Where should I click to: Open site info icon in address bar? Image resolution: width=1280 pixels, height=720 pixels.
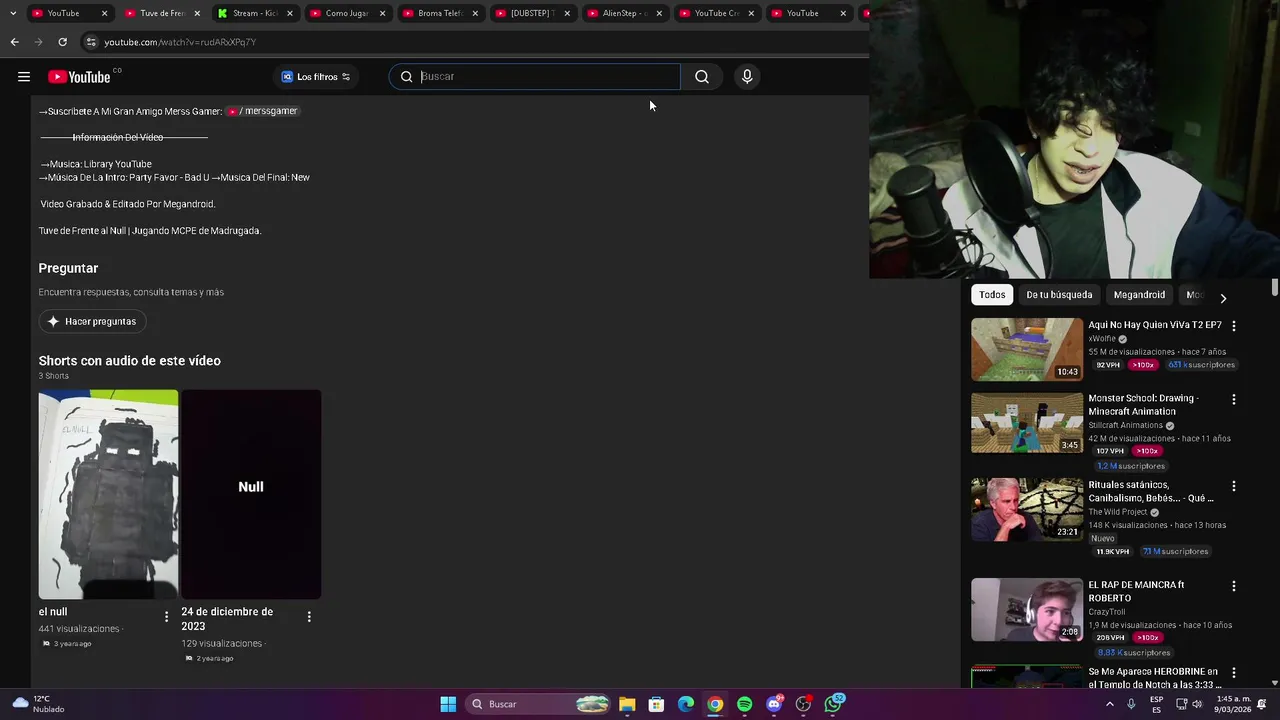point(91,42)
